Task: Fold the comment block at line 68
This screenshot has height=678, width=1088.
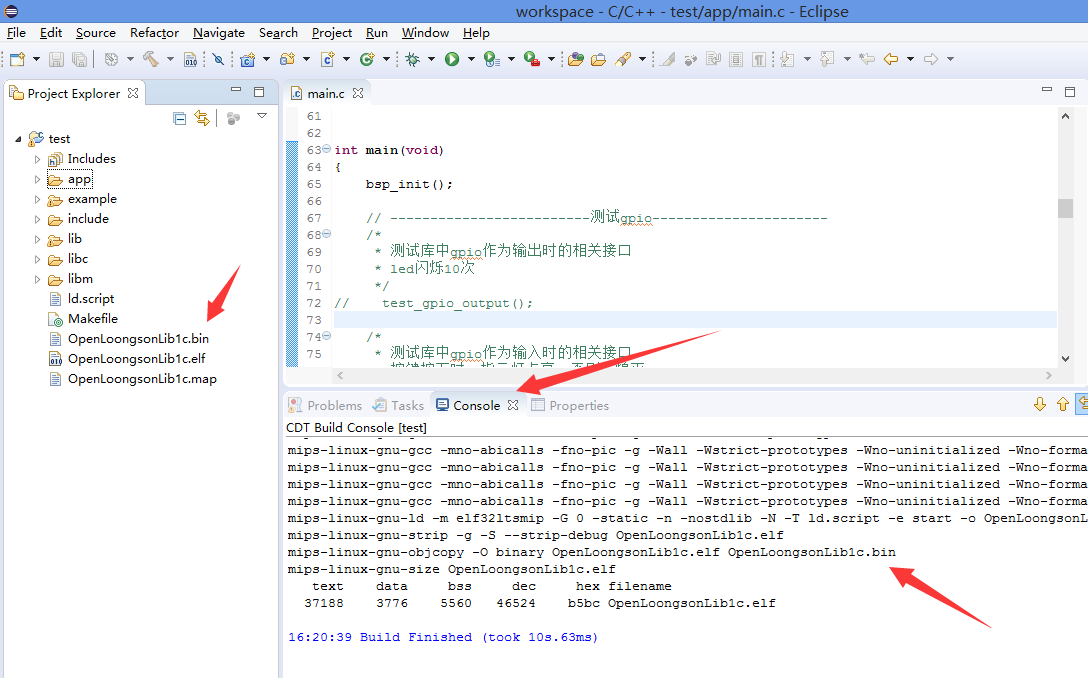Action: coord(327,234)
